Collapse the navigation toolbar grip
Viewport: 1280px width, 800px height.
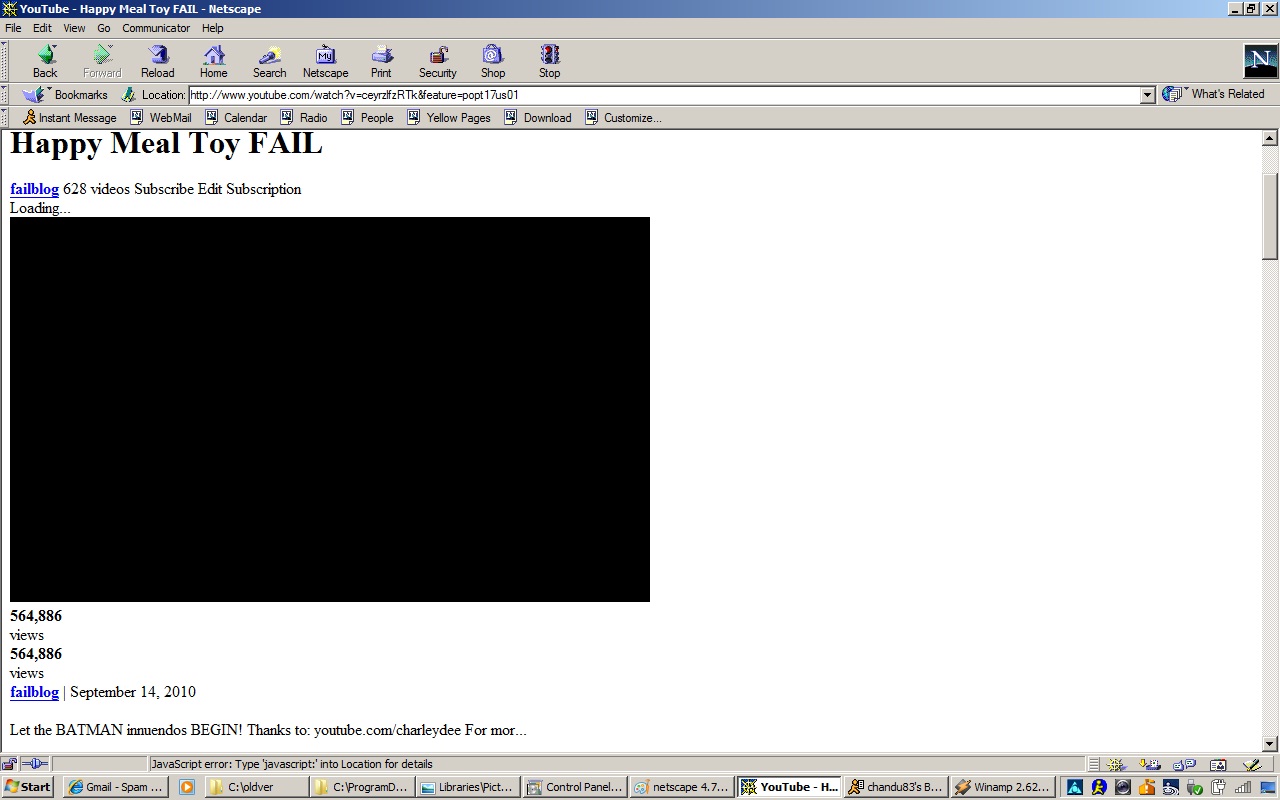[x=4, y=61]
